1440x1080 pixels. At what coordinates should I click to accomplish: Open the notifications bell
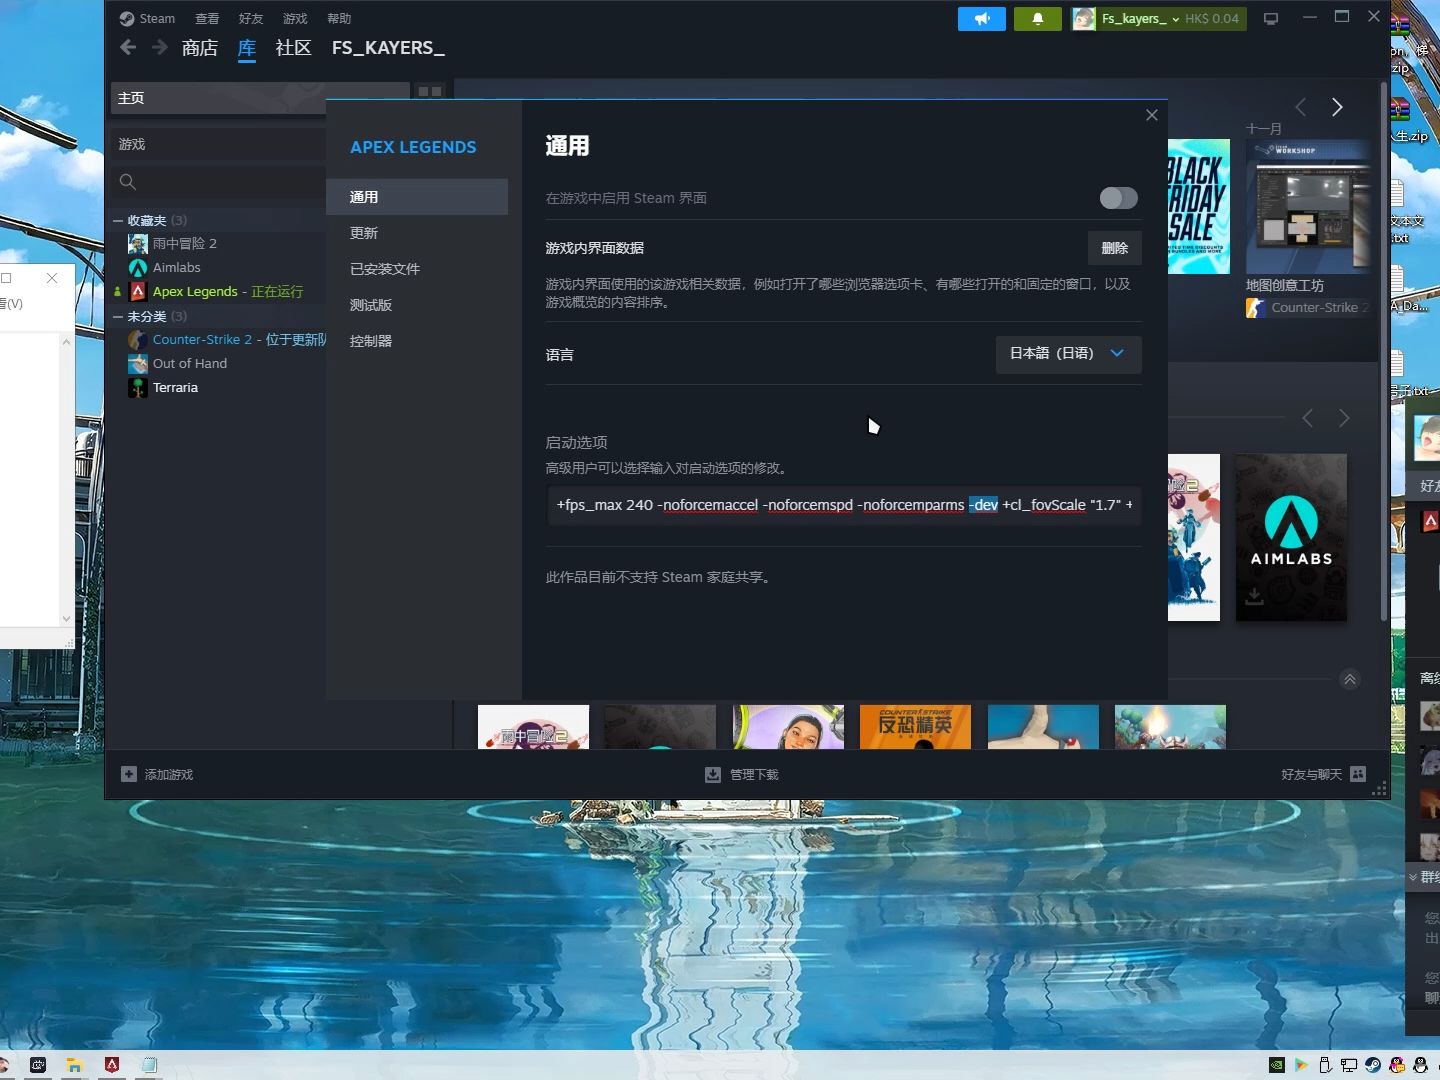(x=1037, y=19)
